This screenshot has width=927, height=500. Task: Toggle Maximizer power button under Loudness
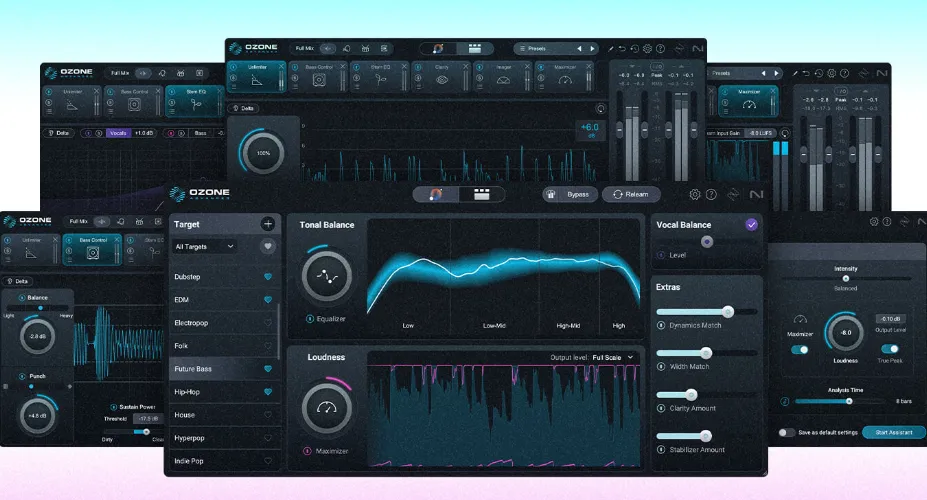click(x=307, y=451)
